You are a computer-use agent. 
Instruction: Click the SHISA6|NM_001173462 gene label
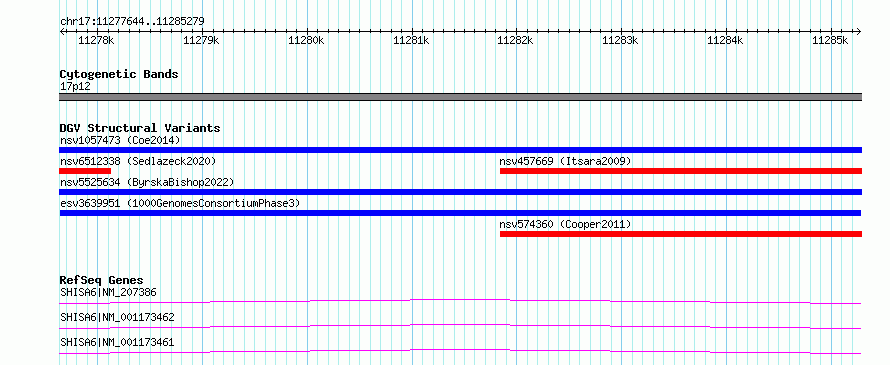coord(117,318)
